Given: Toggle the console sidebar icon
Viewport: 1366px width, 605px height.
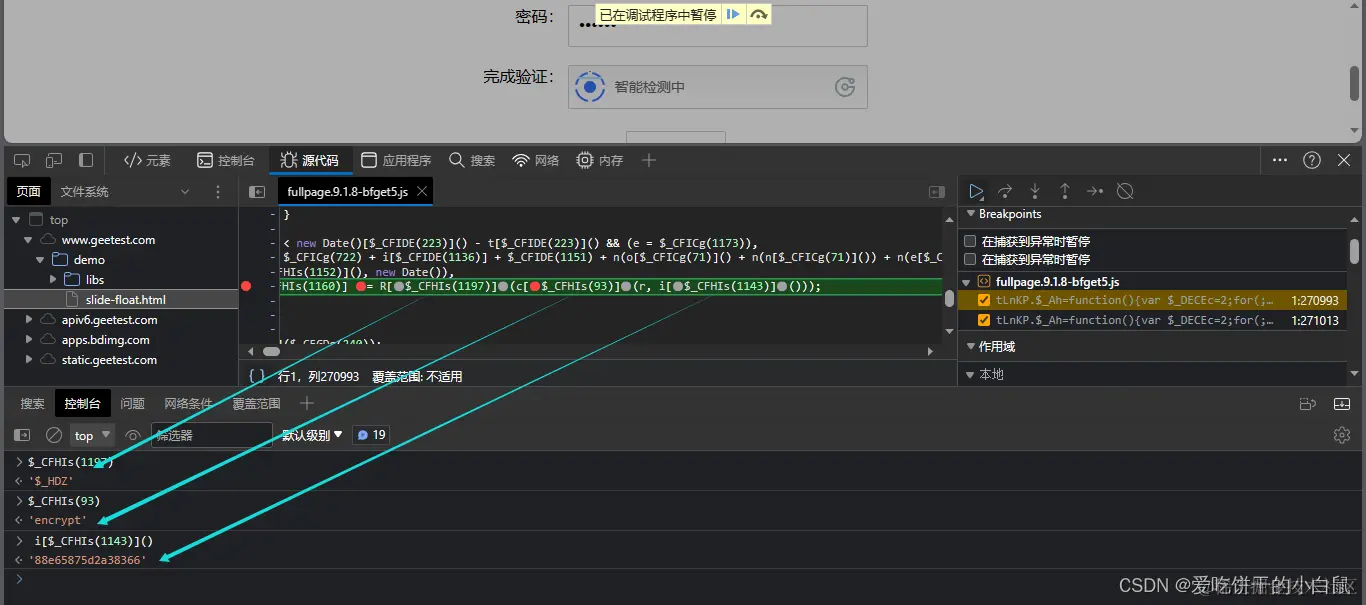Looking at the screenshot, I should 22,435.
